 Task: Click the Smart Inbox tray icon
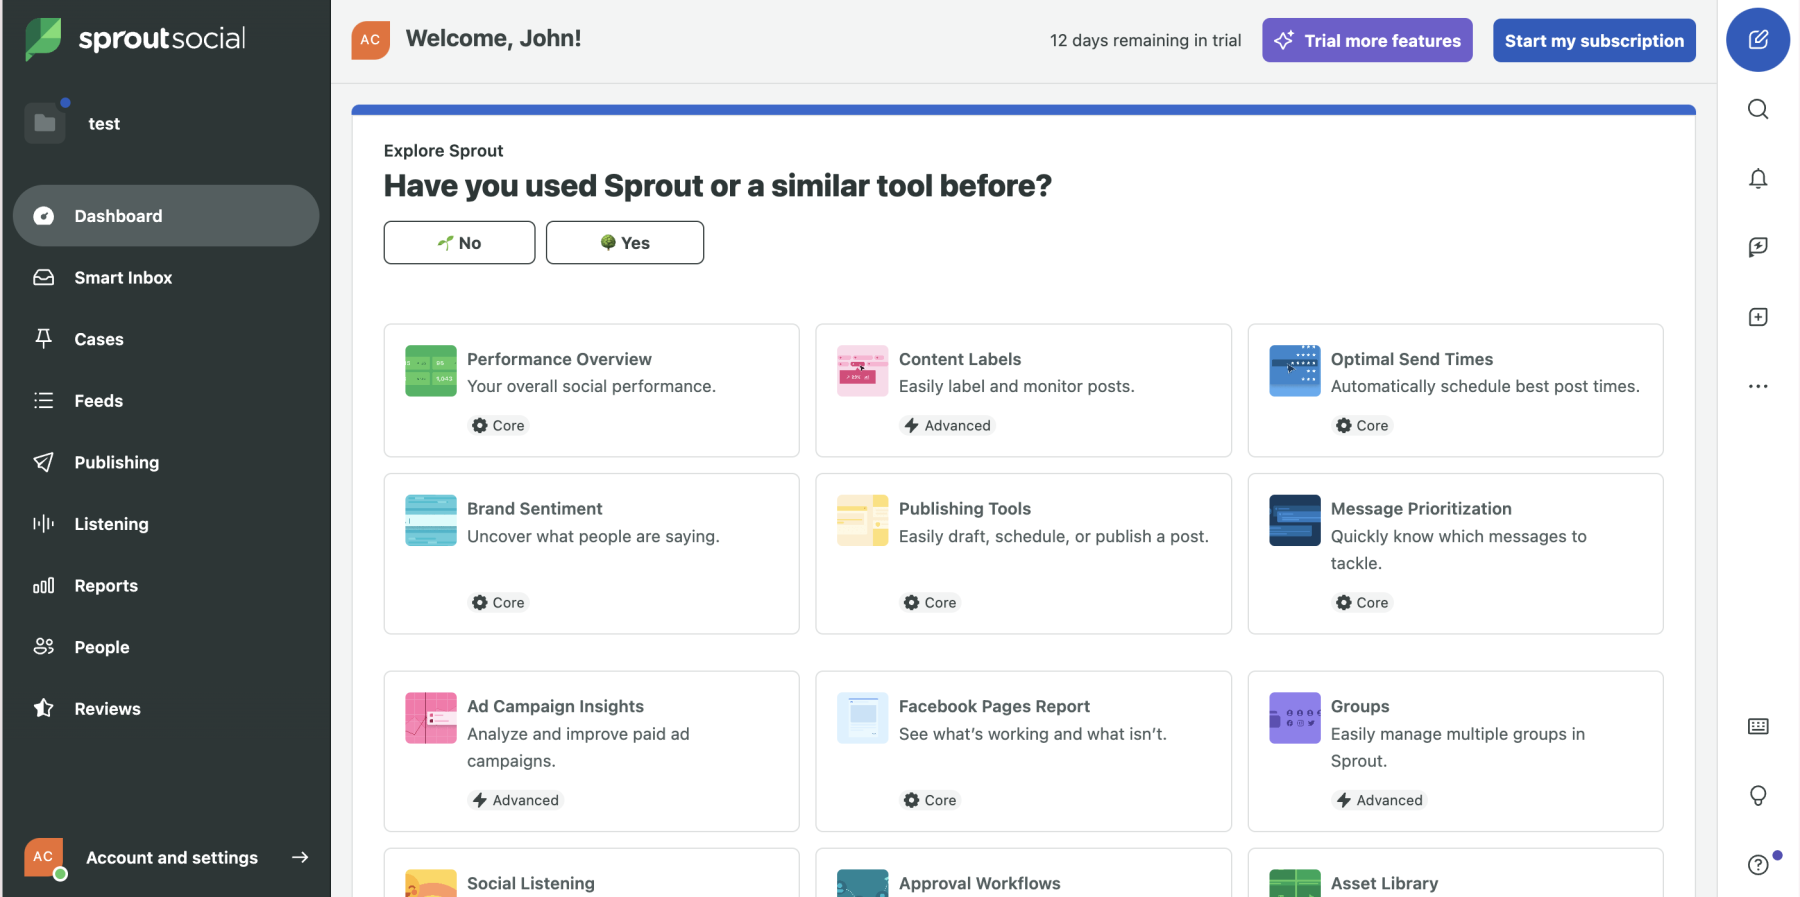(x=44, y=277)
